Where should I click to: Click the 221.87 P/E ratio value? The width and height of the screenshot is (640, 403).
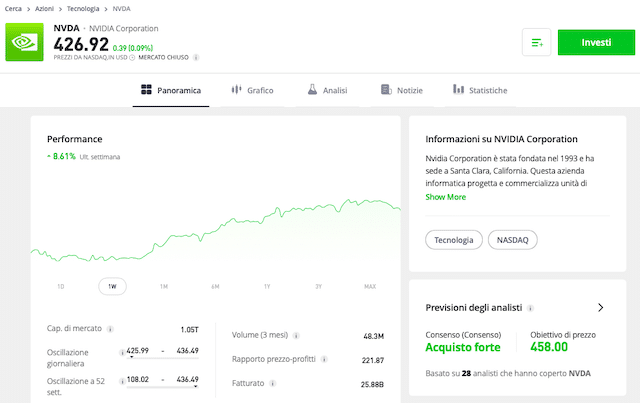click(x=373, y=361)
